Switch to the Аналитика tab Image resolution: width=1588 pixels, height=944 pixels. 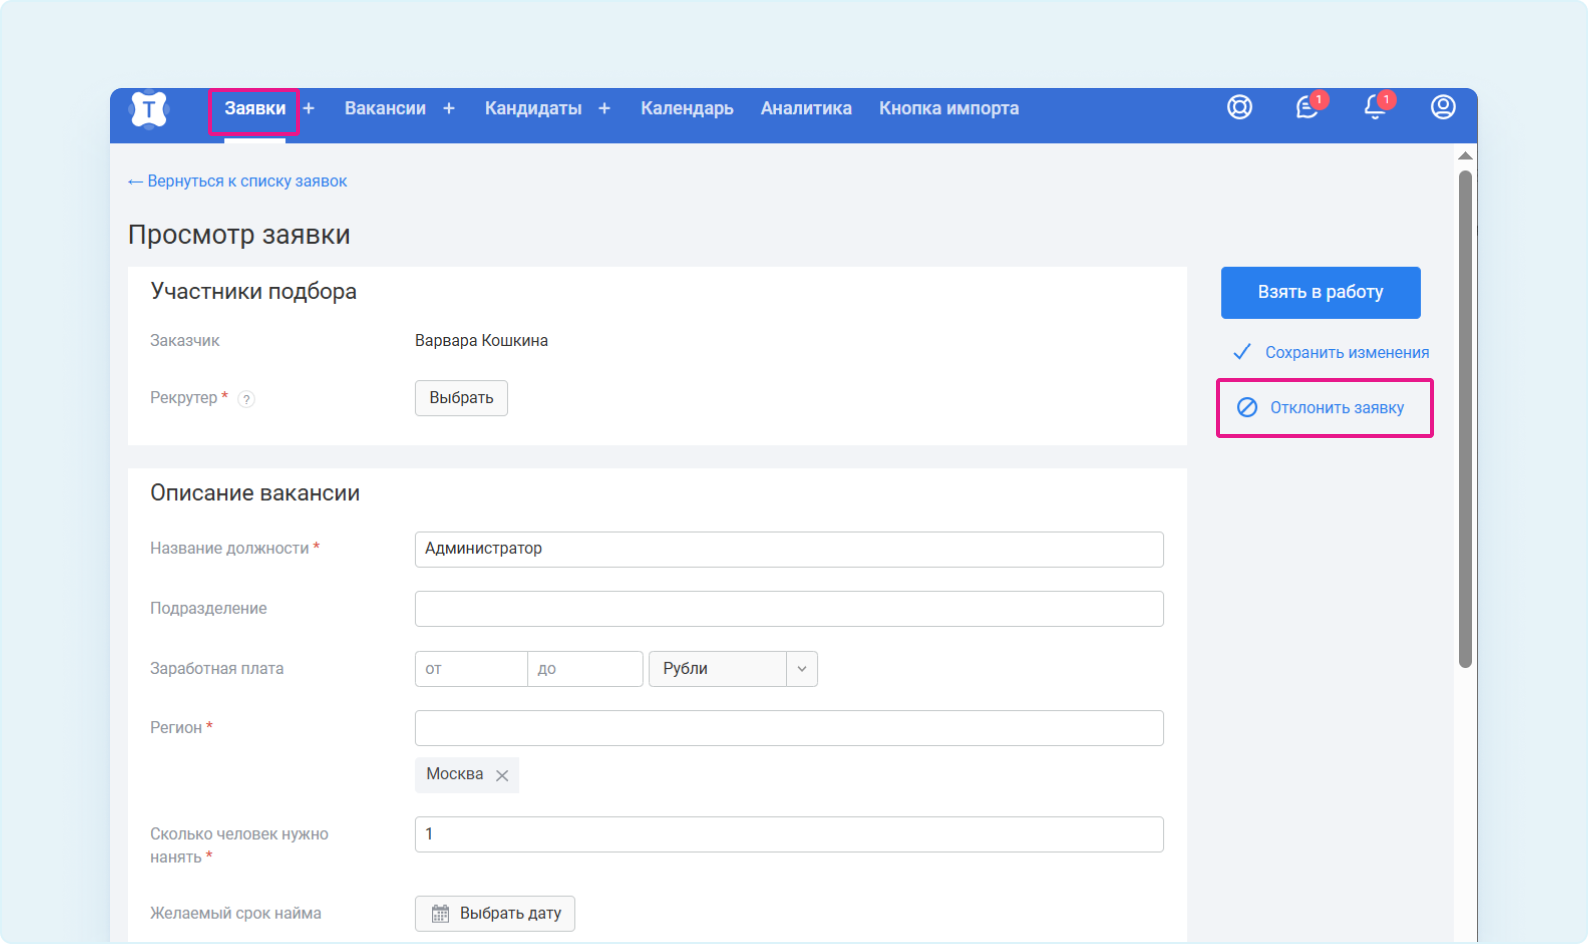[806, 108]
